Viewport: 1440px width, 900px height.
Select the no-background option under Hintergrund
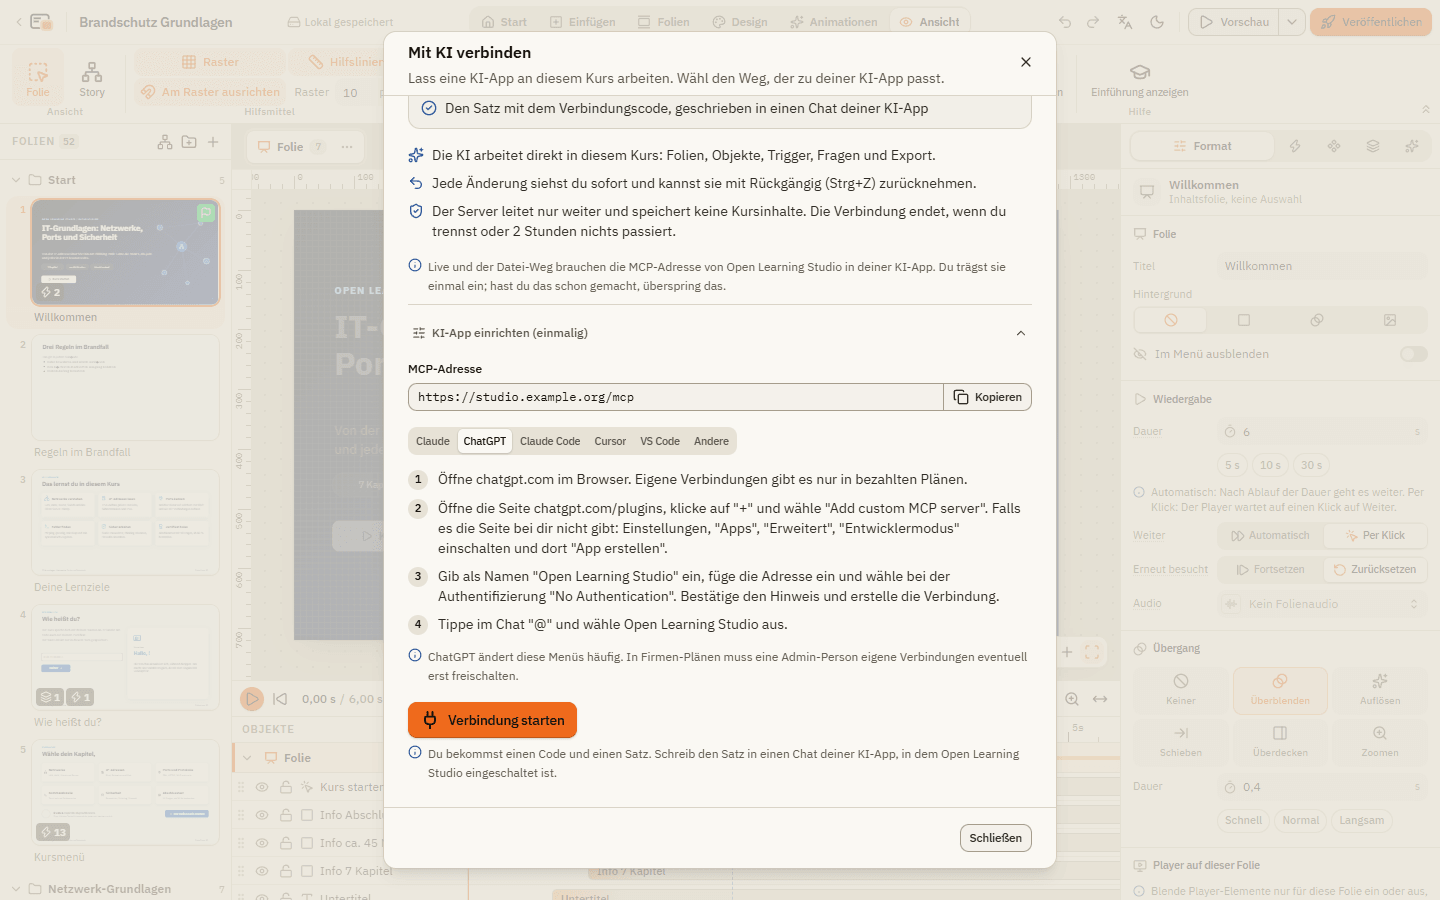1171,320
